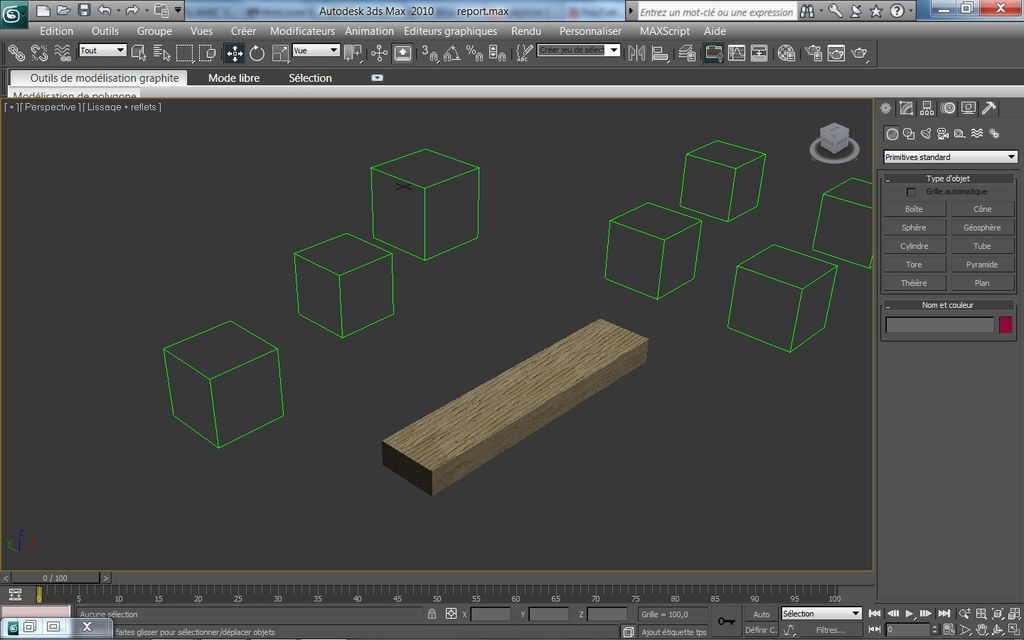
Task: Click the Pyramide button
Action: (982, 264)
